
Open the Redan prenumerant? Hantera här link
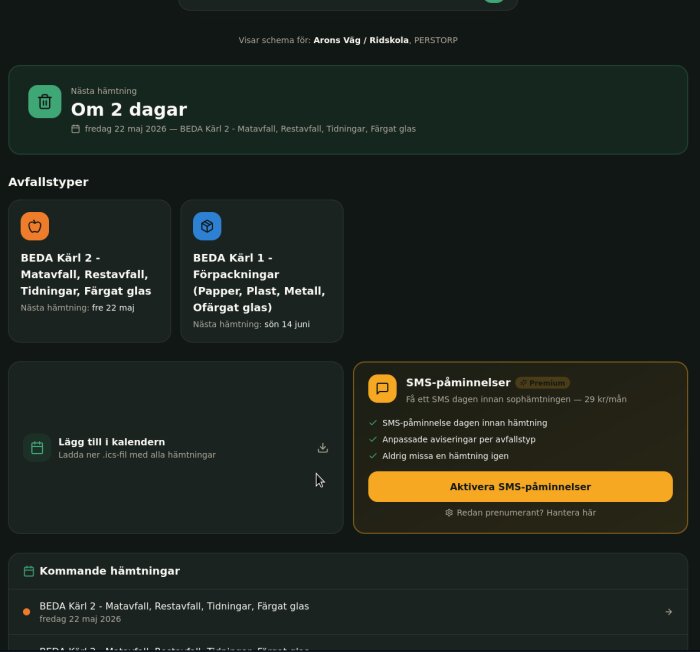(x=526, y=513)
